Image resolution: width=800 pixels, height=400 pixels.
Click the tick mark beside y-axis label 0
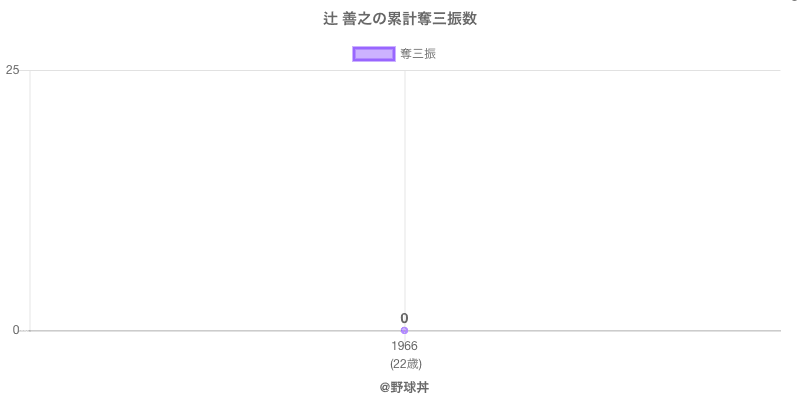coord(25,330)
